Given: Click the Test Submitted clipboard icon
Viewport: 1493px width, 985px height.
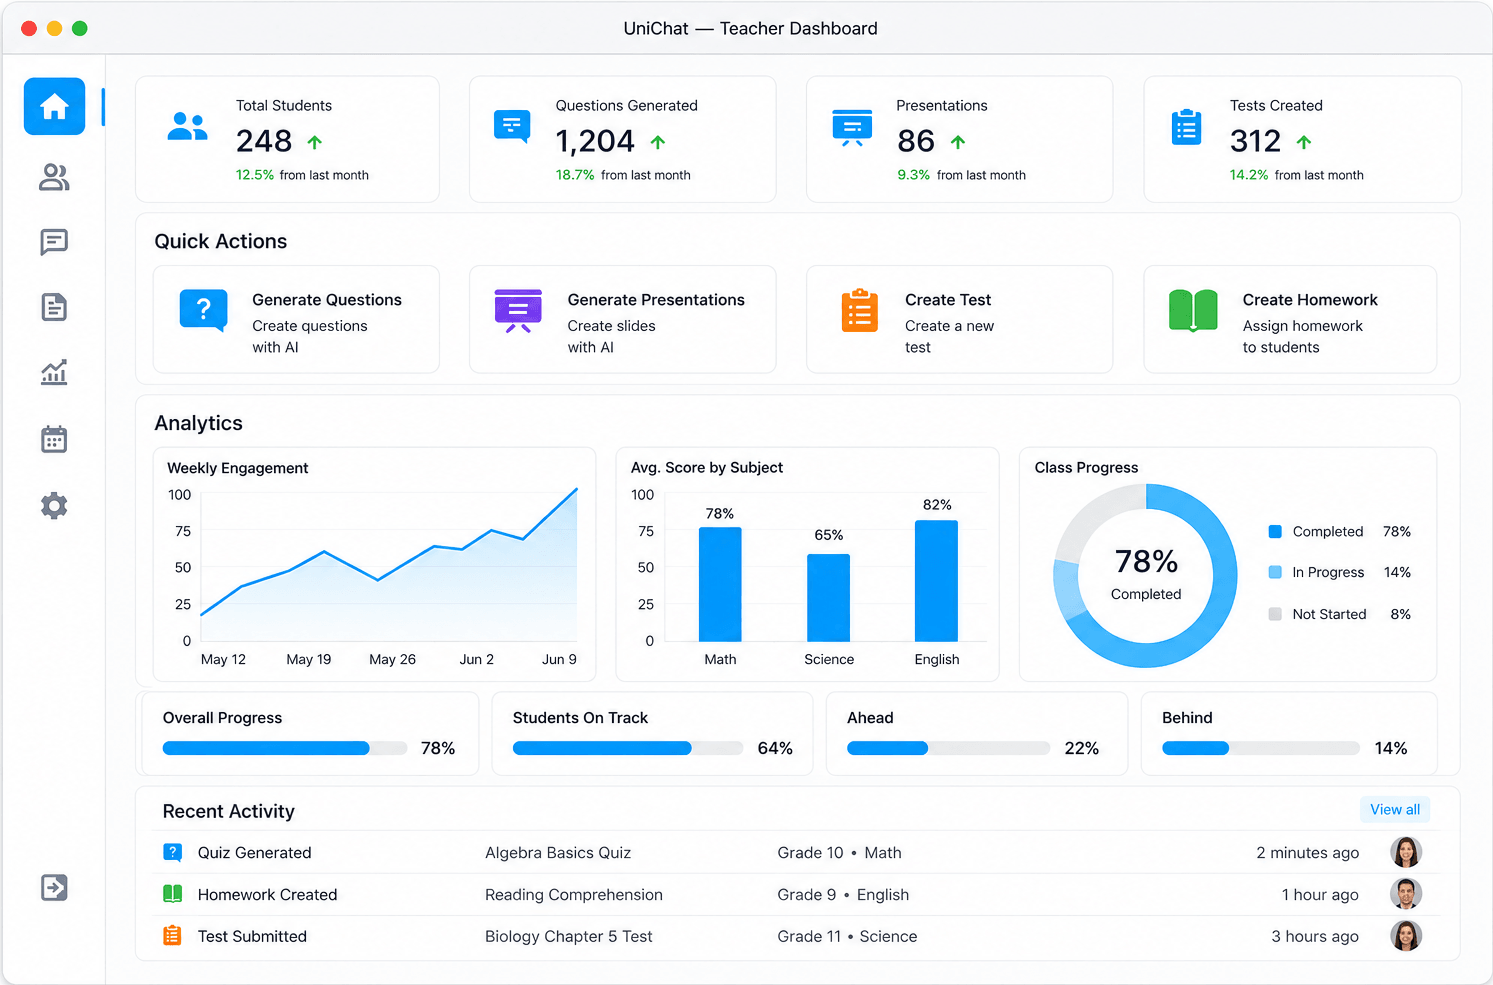Looking at the screenshot, I should click(x=172, y=936).
